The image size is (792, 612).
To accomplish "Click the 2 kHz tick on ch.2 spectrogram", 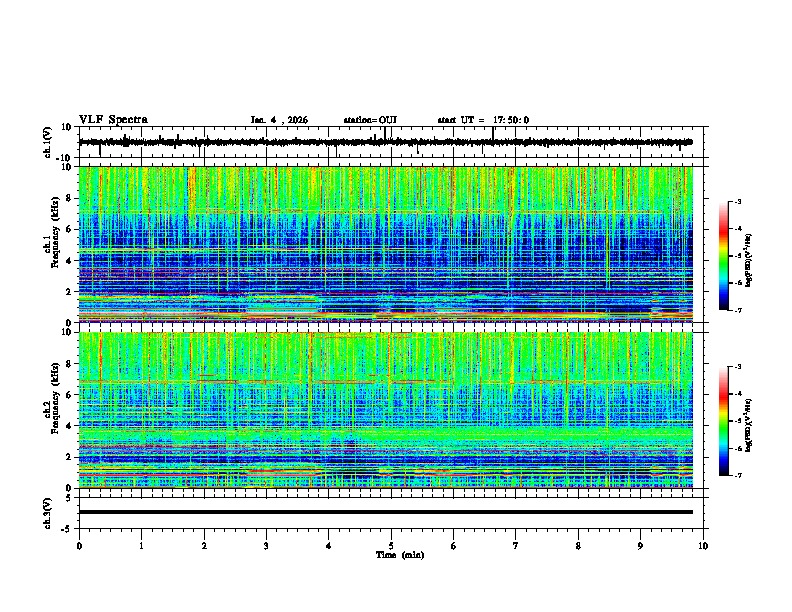I will [x=69, y=457].
